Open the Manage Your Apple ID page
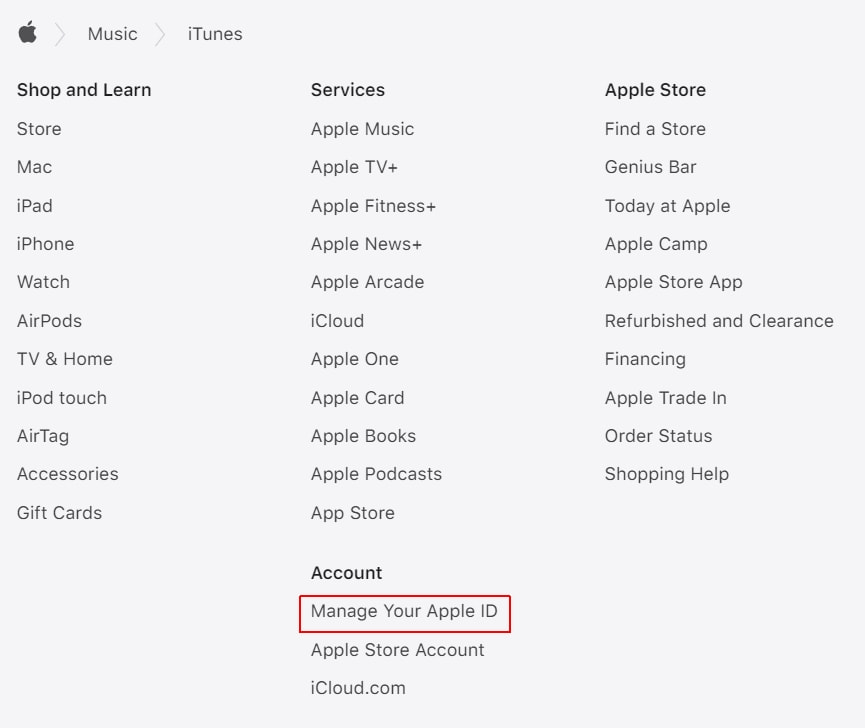This screenshot has height=728, width=865. (x=404, y=611)
